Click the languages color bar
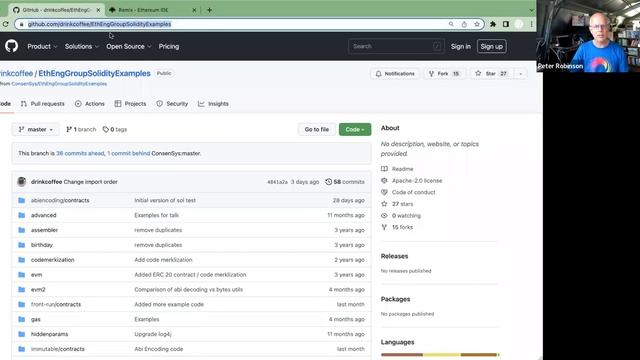 [x=440, y=355]
